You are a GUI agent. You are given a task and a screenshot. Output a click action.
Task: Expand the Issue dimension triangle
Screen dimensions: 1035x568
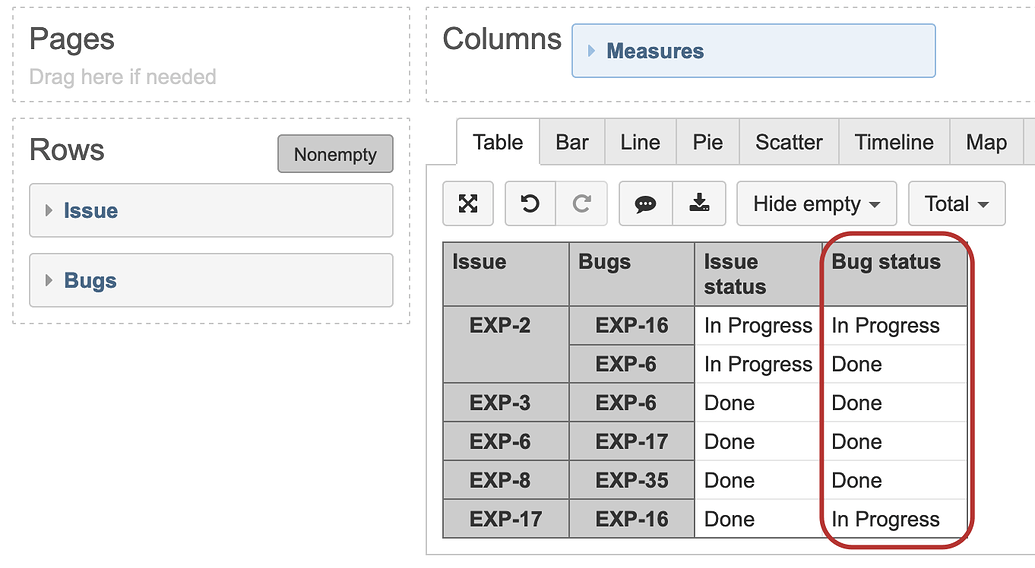click(x=49, y=211)
